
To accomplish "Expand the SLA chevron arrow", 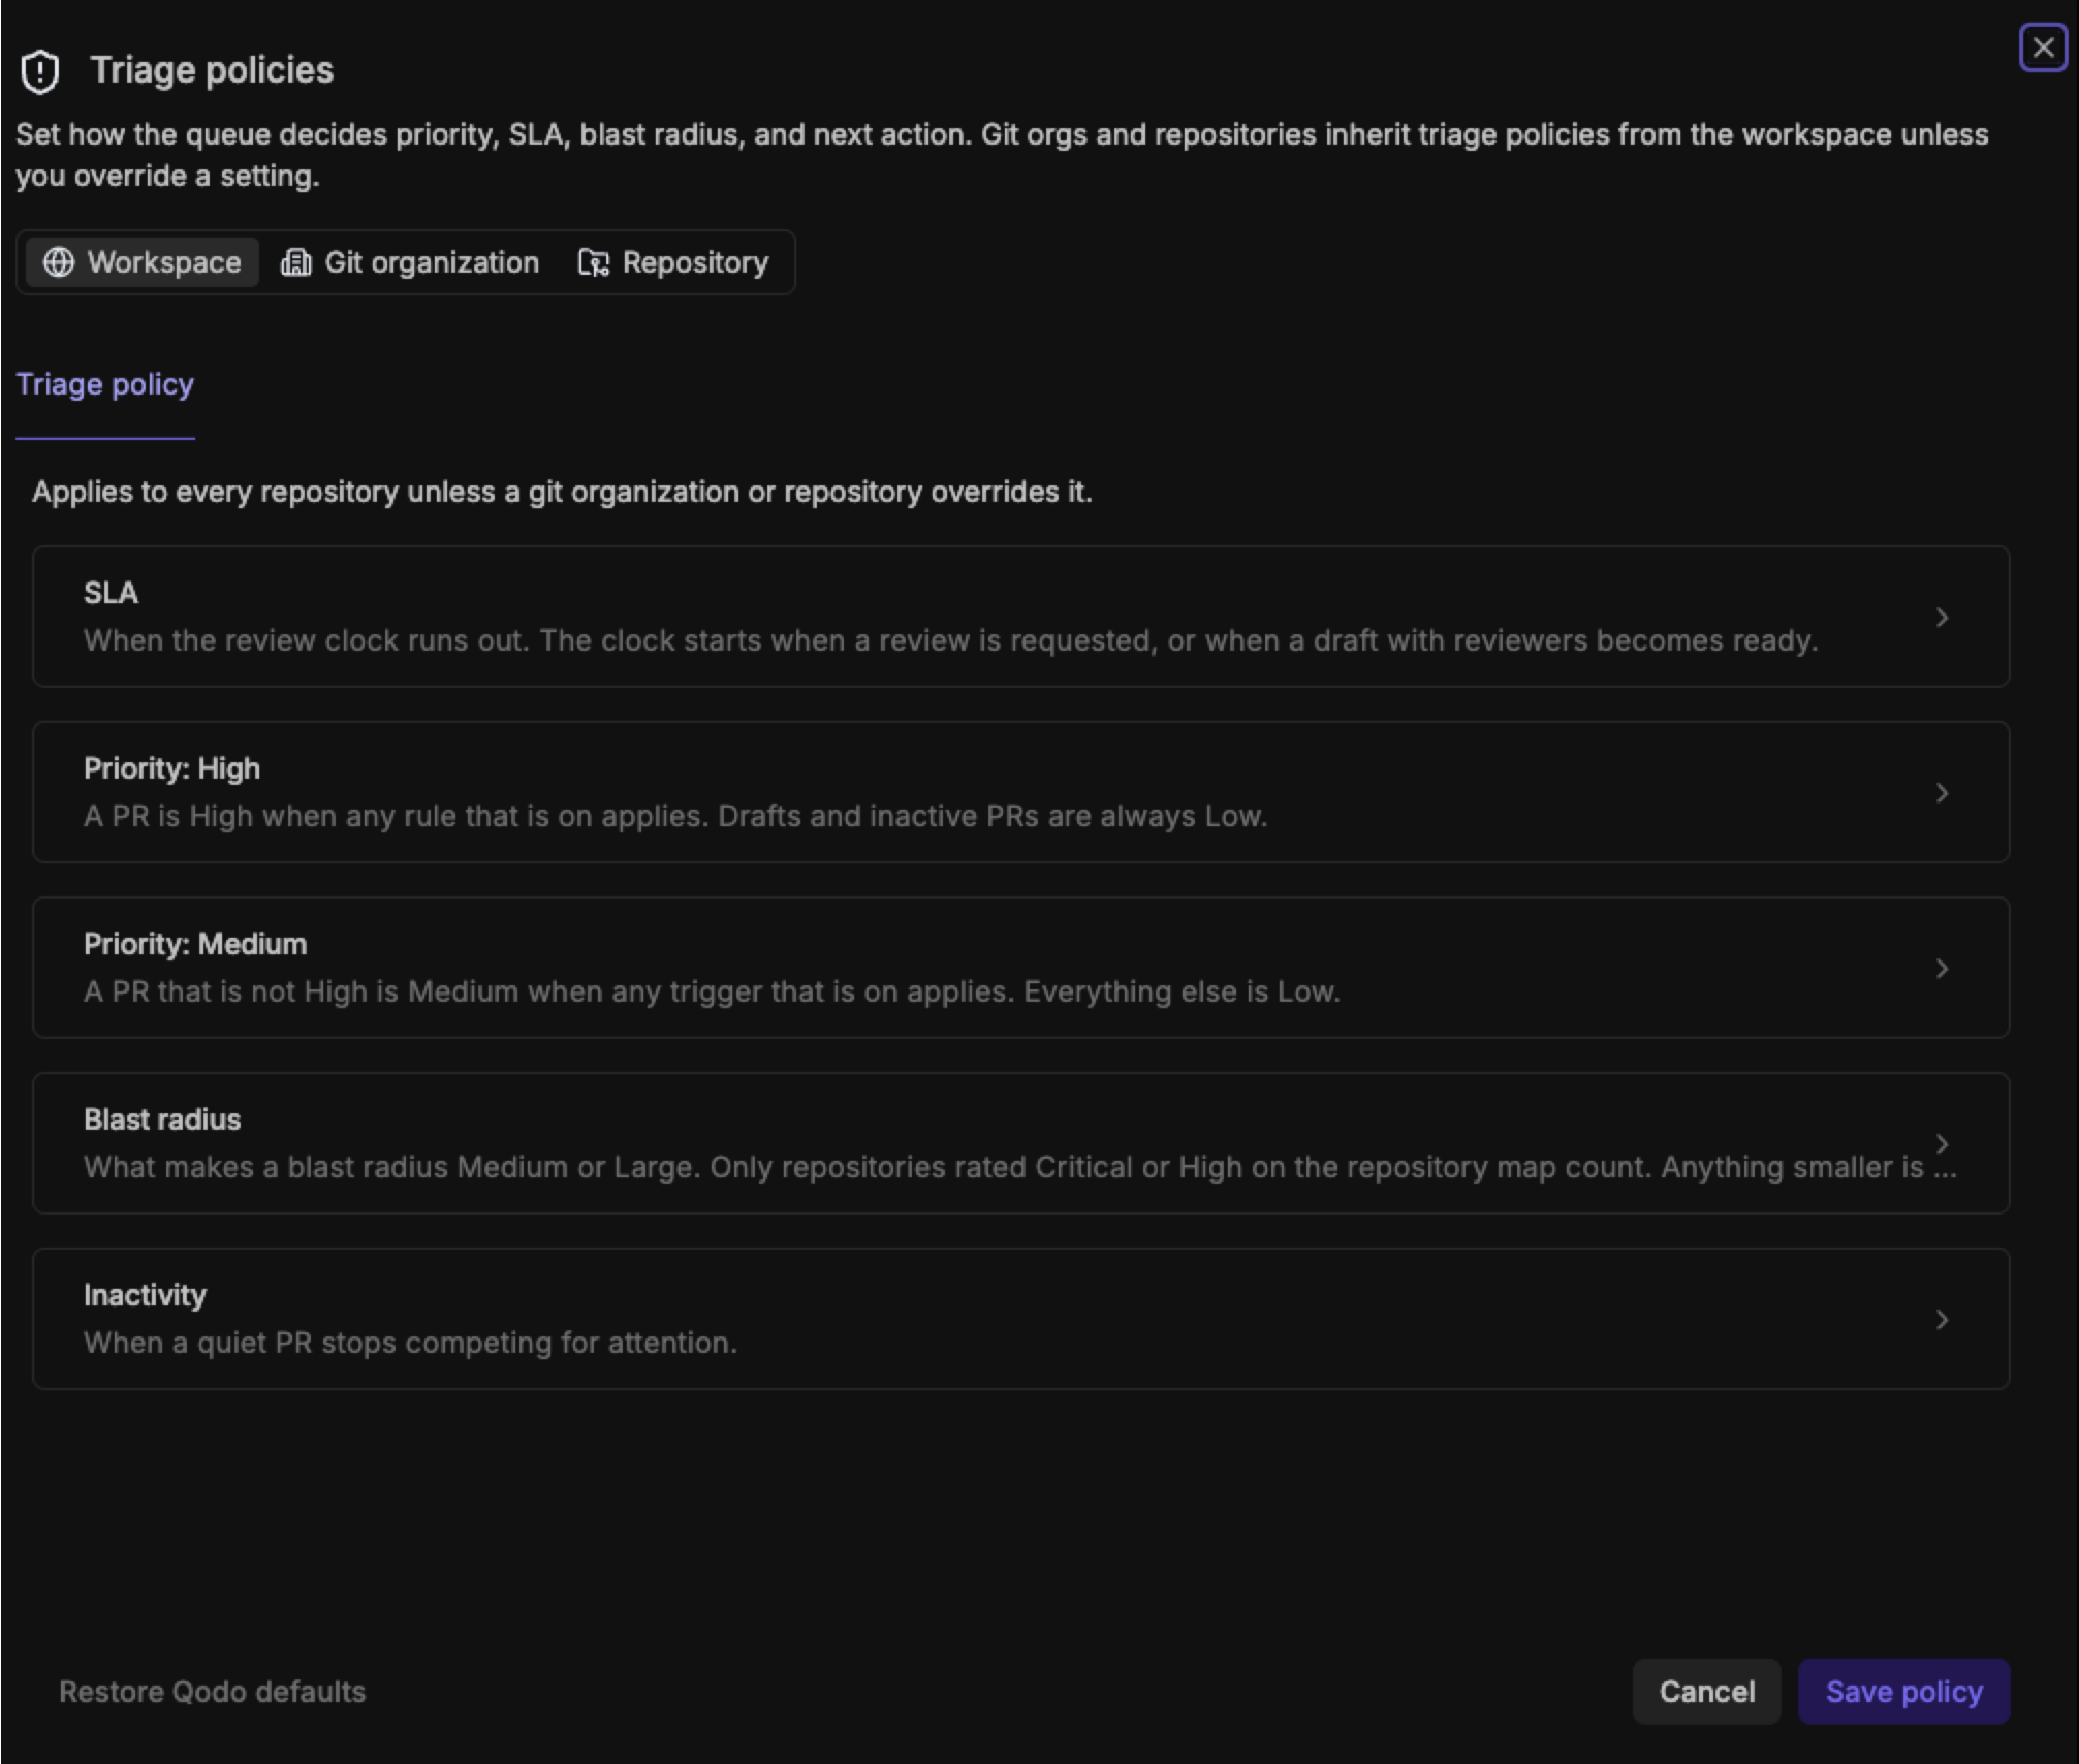I will pyautogui.click(x=1942, y=617).
